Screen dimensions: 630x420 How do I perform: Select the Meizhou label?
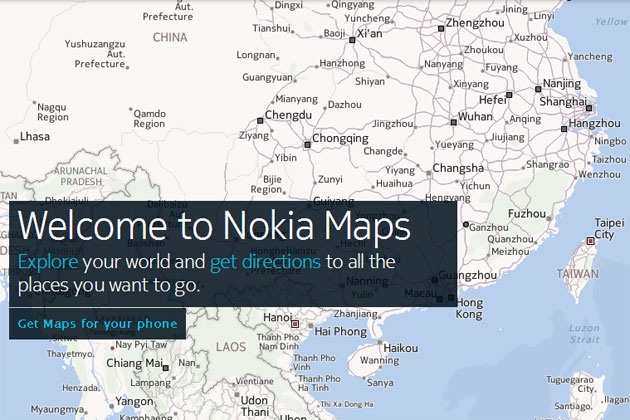click(510, 252)
